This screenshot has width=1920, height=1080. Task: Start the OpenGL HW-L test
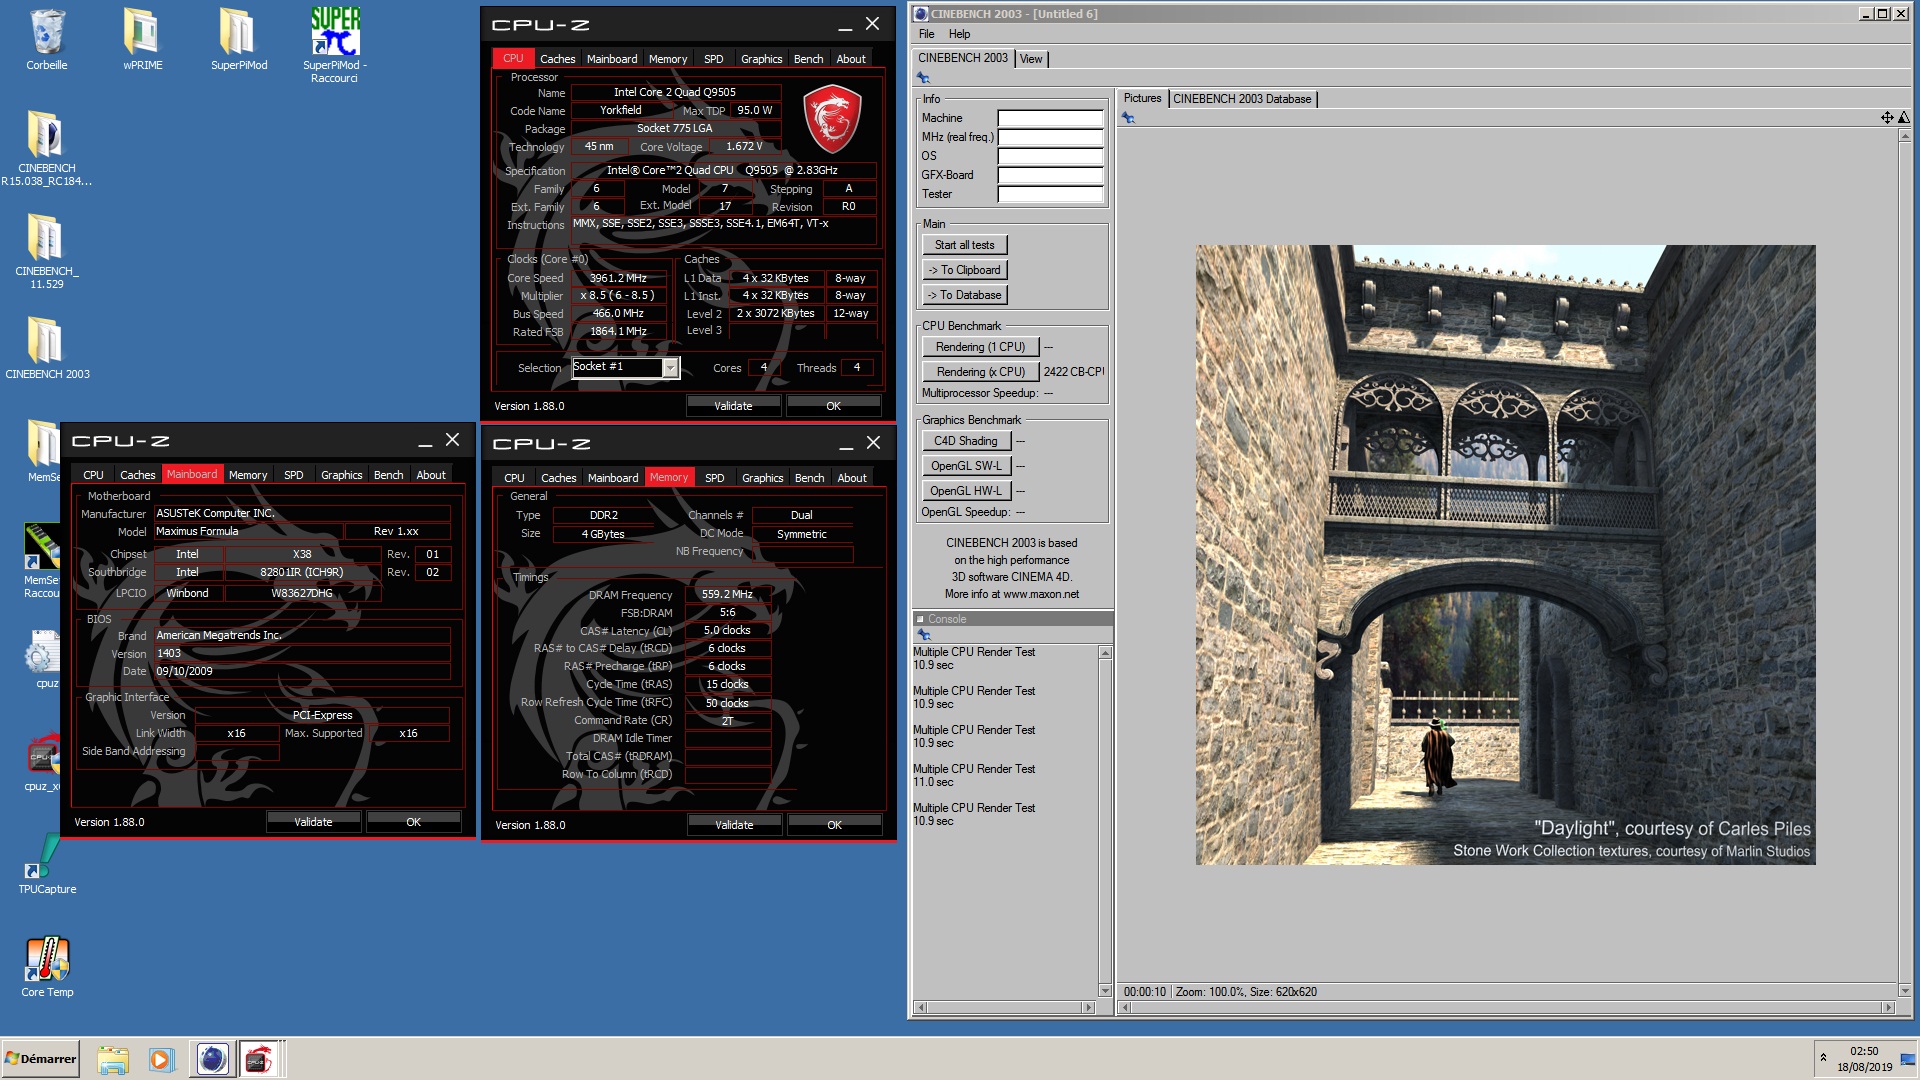point(966,491)
